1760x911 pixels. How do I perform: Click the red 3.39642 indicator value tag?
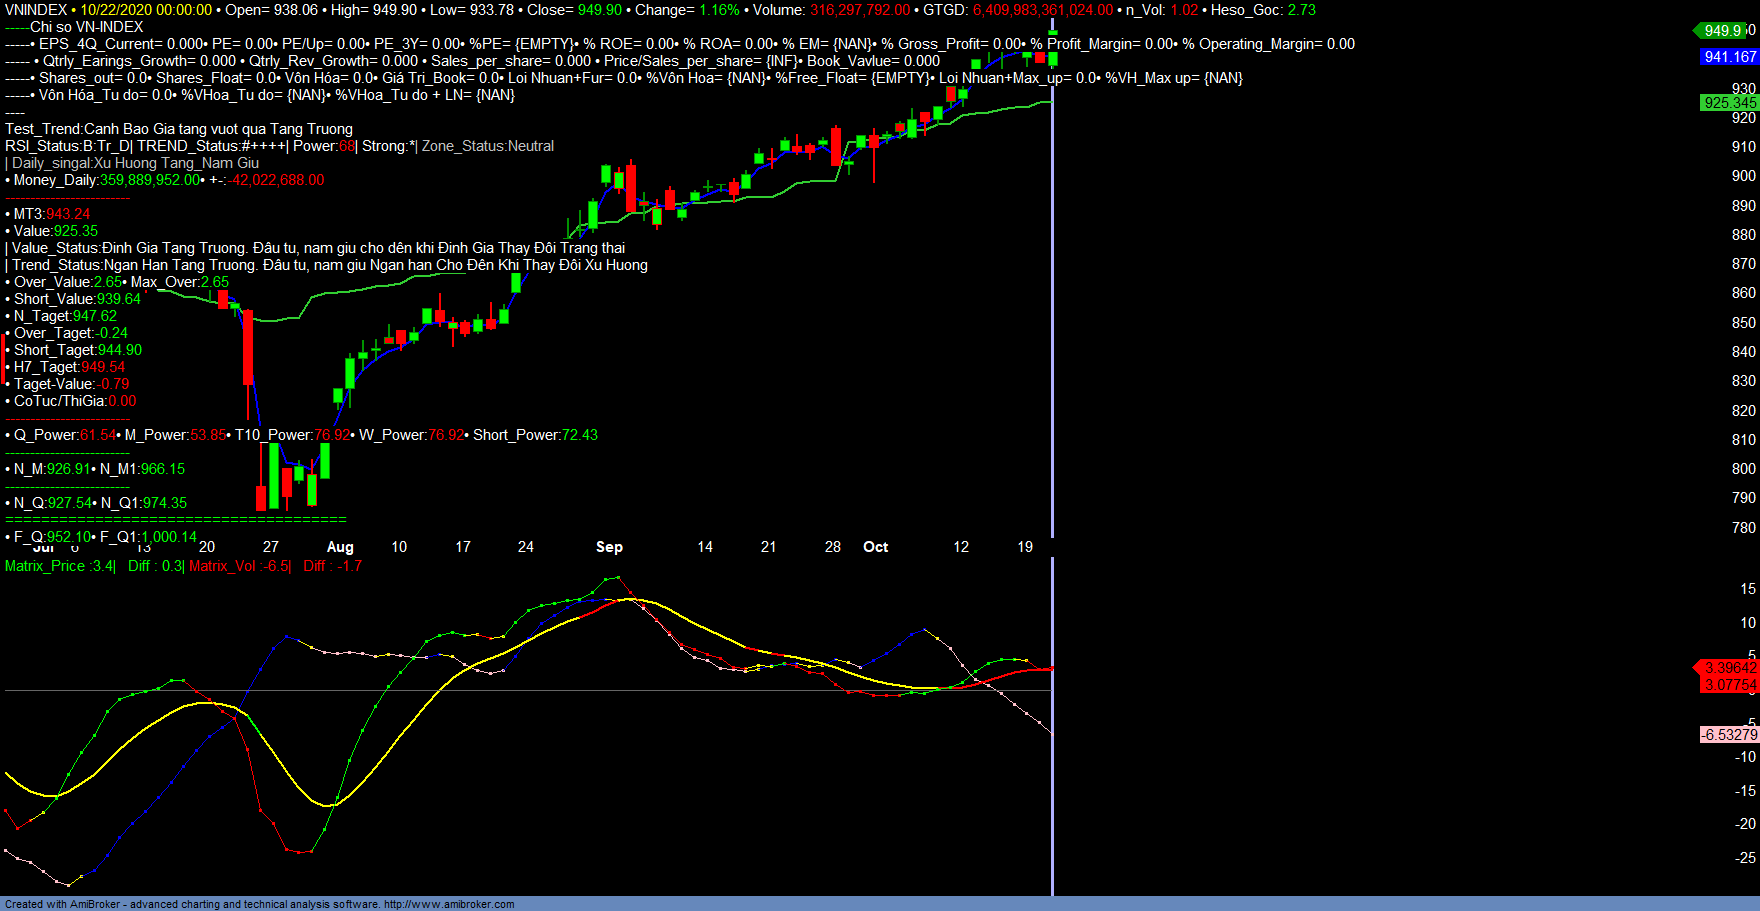[1729, 667]
